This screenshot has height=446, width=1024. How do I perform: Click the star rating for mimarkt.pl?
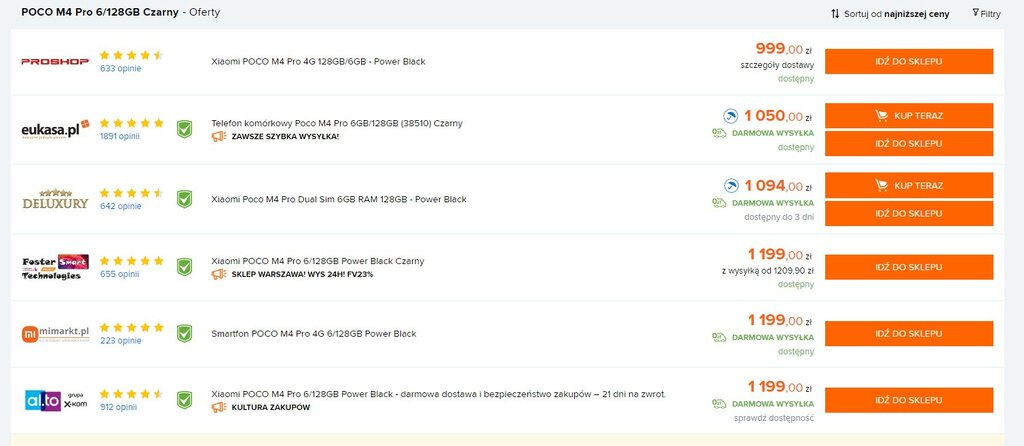(x=131, y=327)
